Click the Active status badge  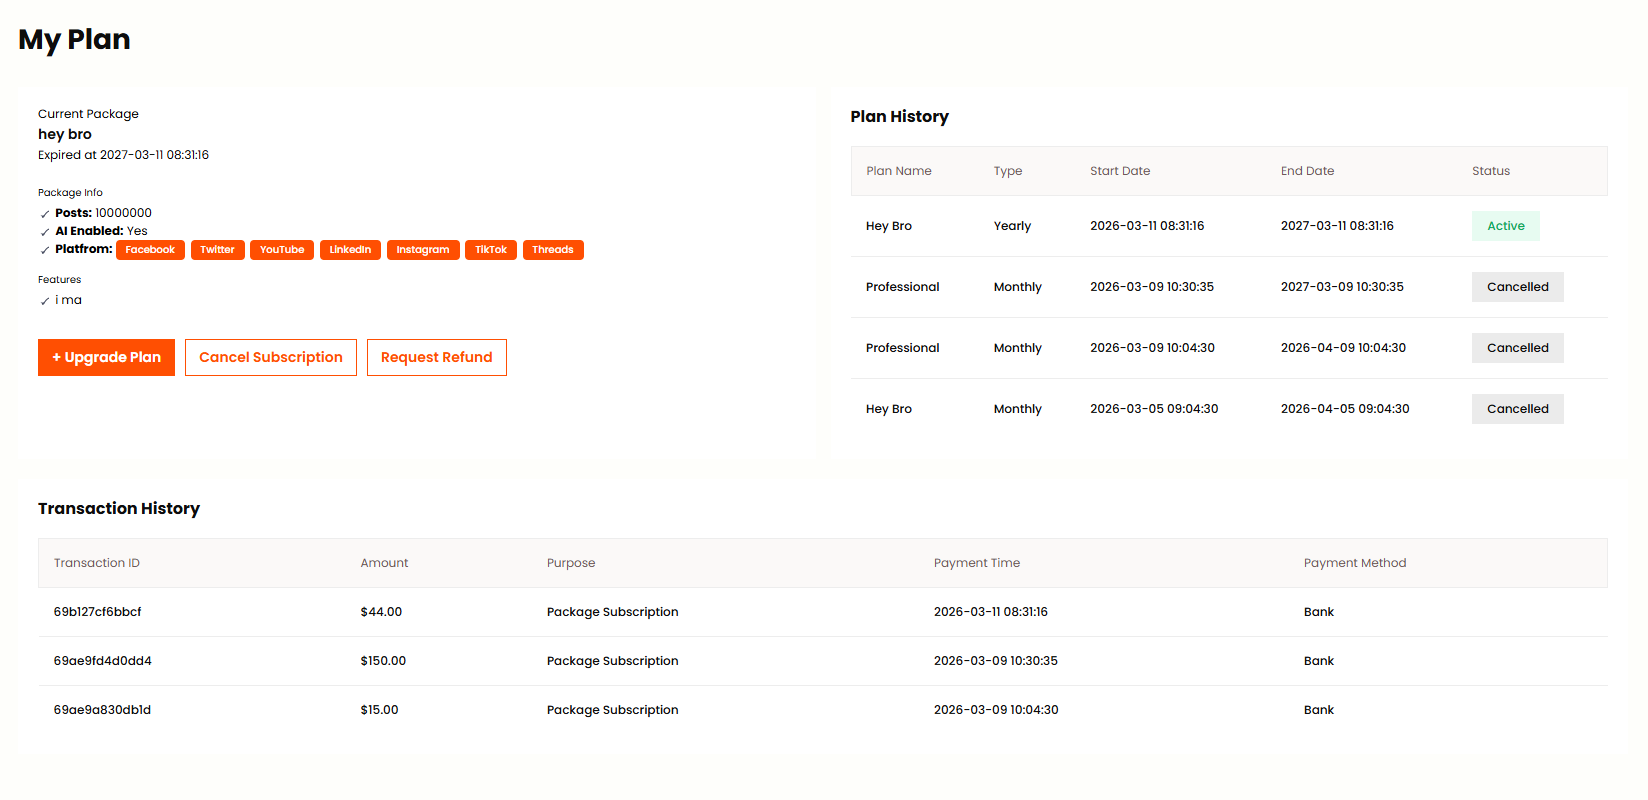pos(1505,226)
